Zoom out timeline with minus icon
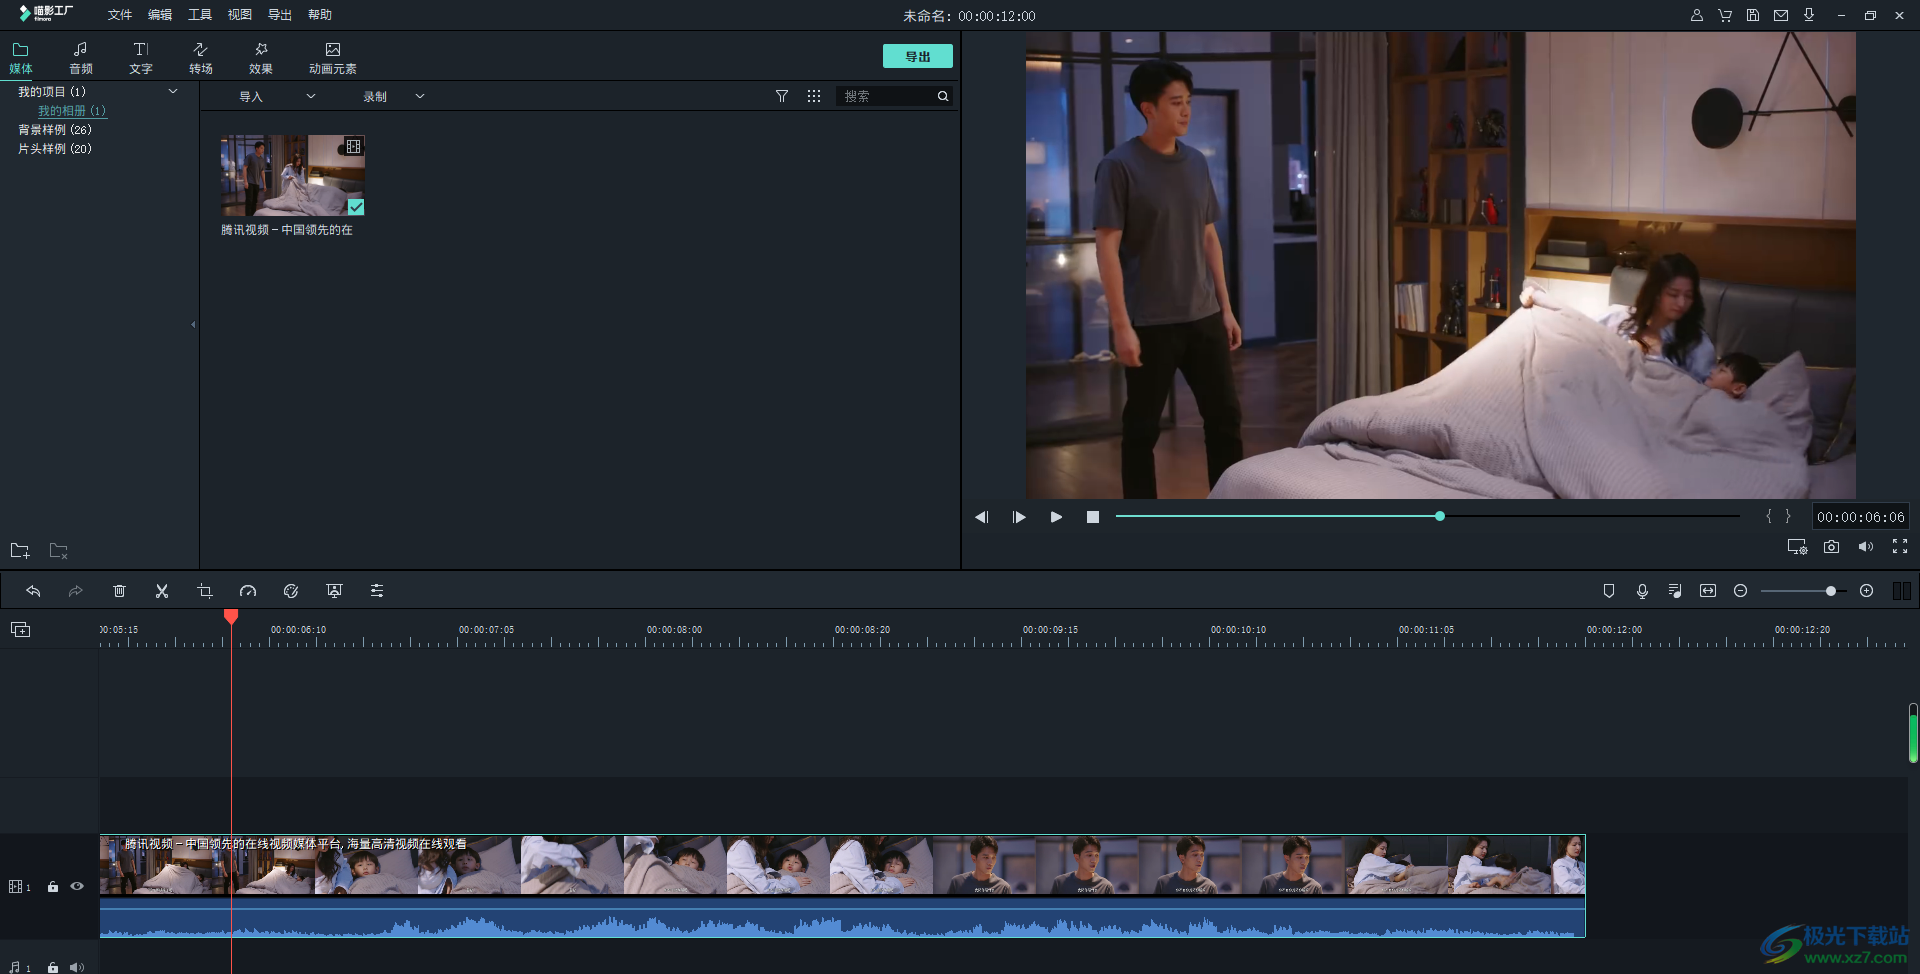 1740,591
